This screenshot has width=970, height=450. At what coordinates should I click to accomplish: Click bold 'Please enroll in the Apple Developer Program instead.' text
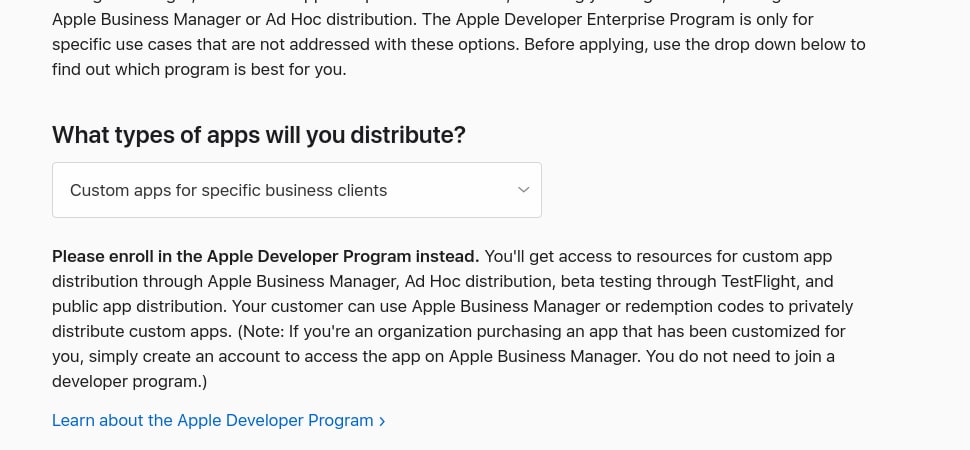(x=265, y=256)
